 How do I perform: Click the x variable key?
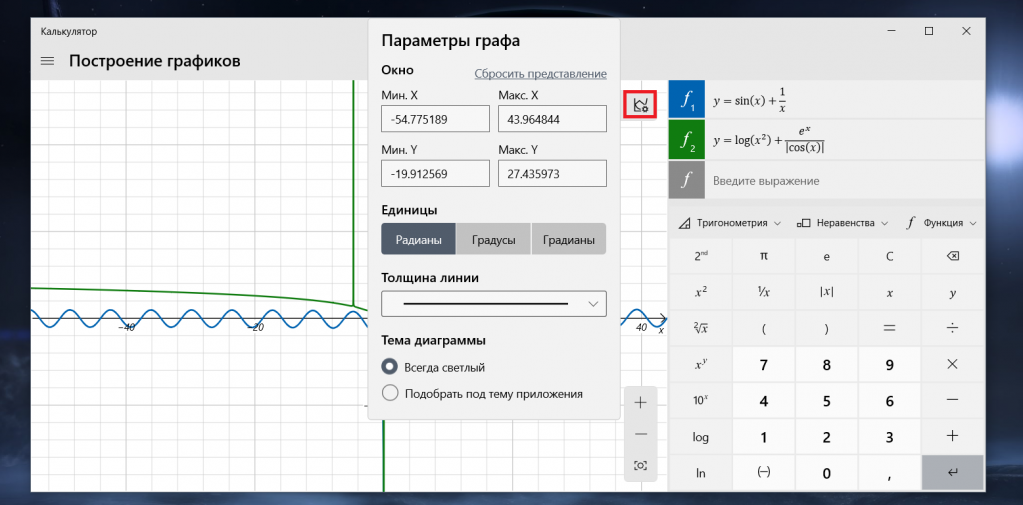[889, 293]
